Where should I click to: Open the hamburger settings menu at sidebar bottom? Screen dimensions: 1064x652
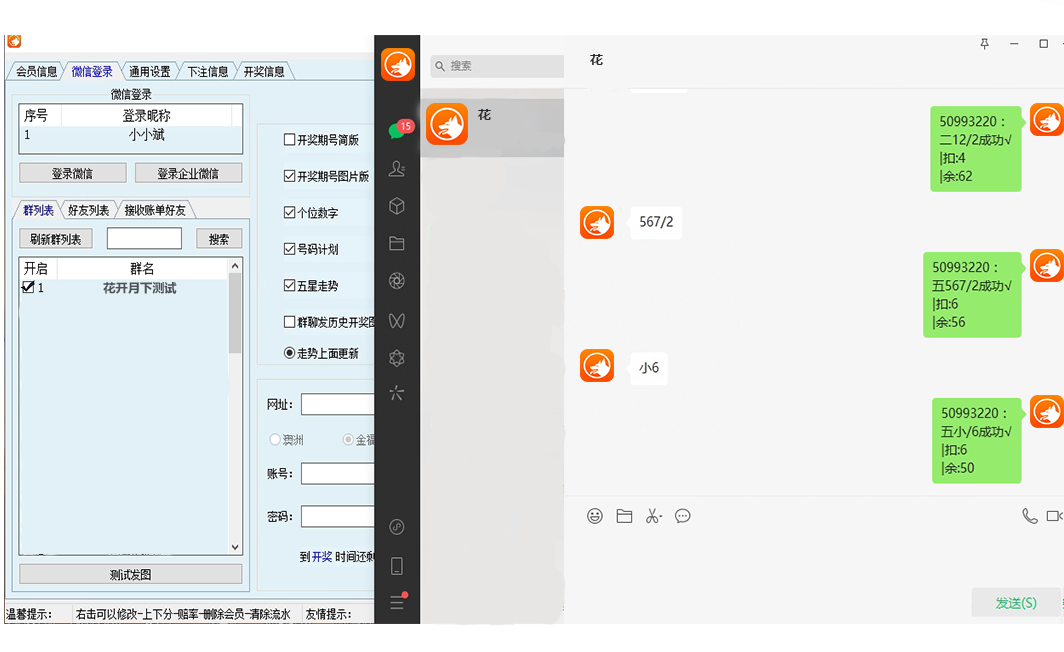[x=397, y=603]
